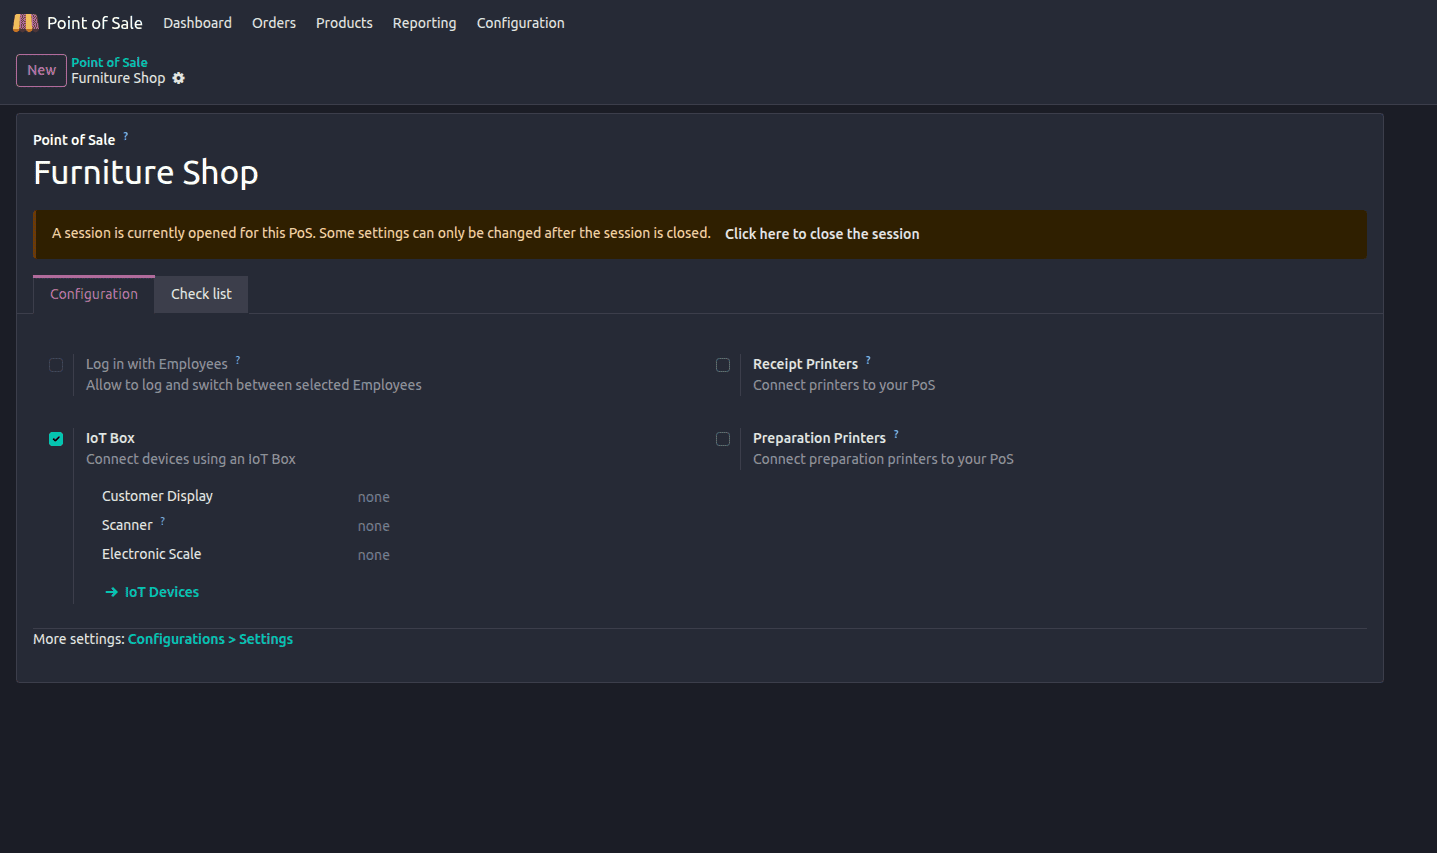Open the Reporting menu
1437x853 pixels.
pyautogui.click(x=424, y=23)
